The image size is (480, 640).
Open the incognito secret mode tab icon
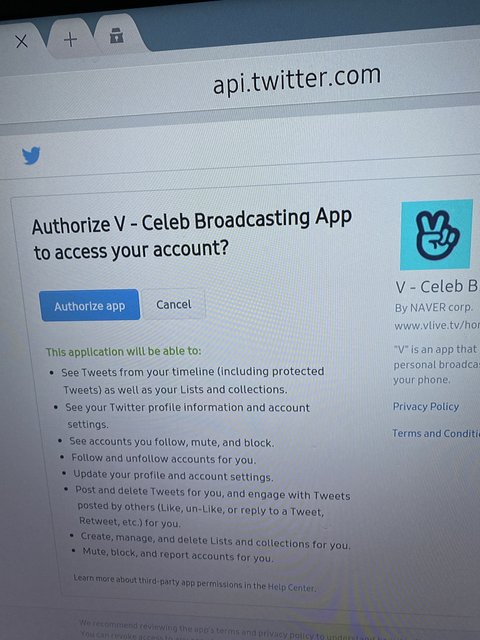(x=117, y=36)
